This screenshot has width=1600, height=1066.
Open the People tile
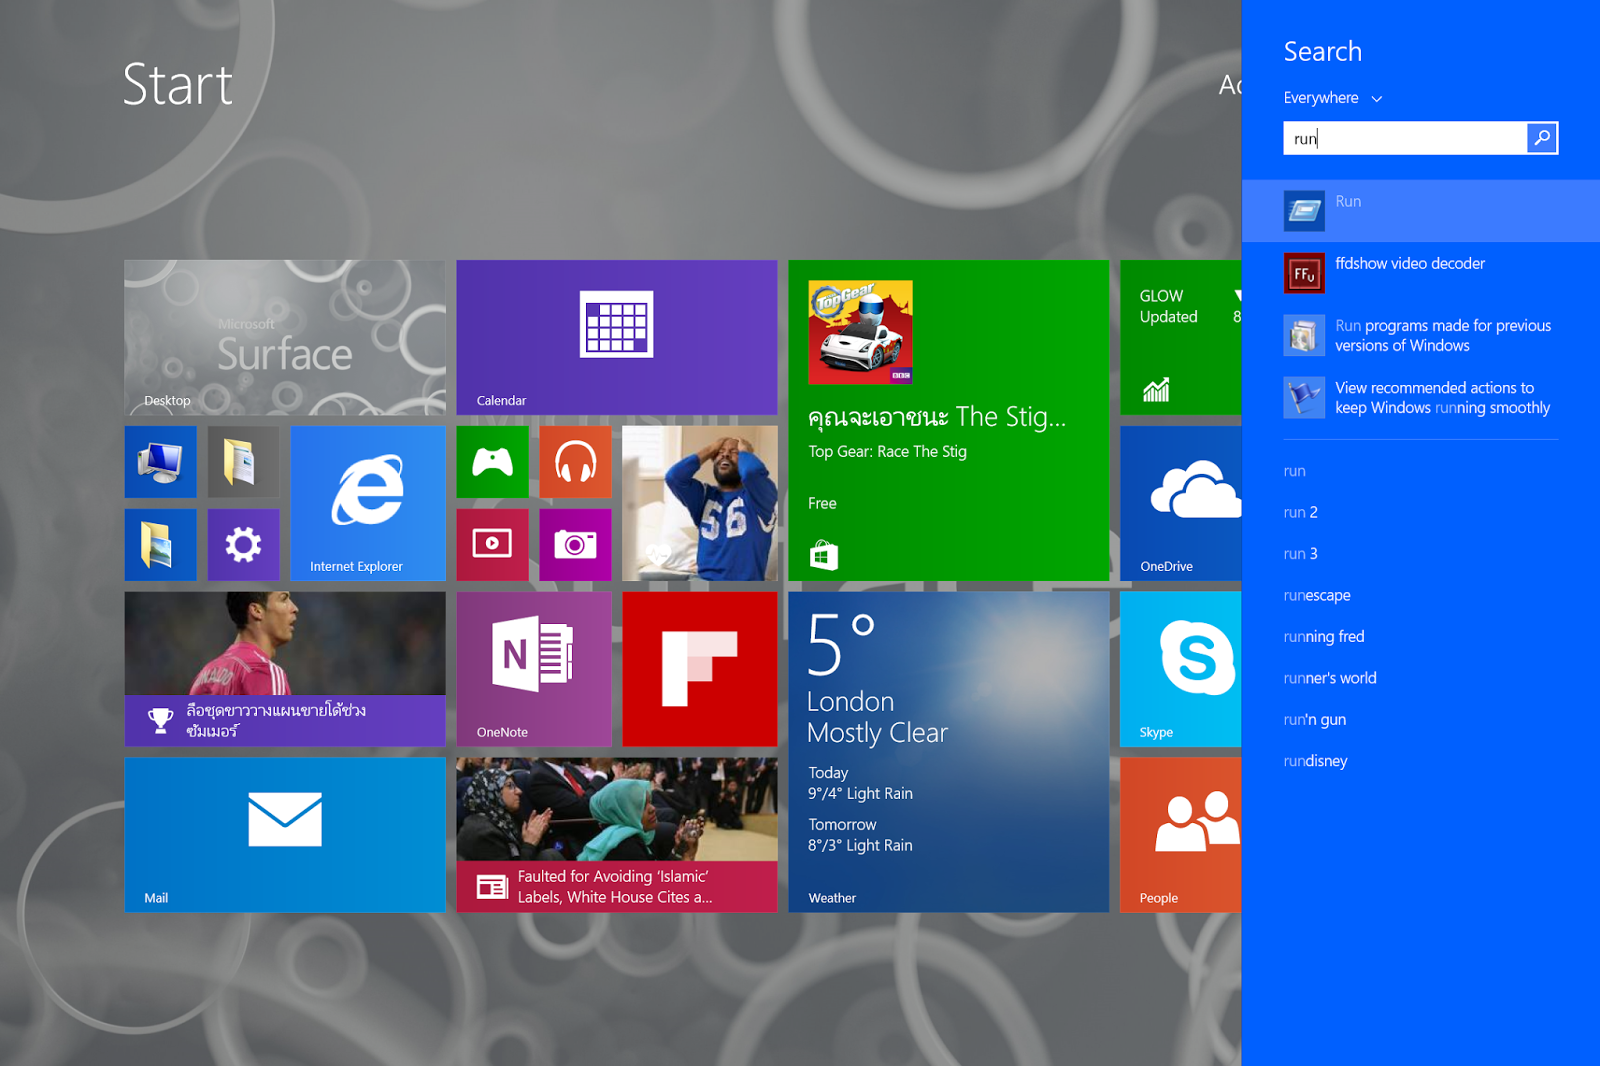pos(1181,835)
